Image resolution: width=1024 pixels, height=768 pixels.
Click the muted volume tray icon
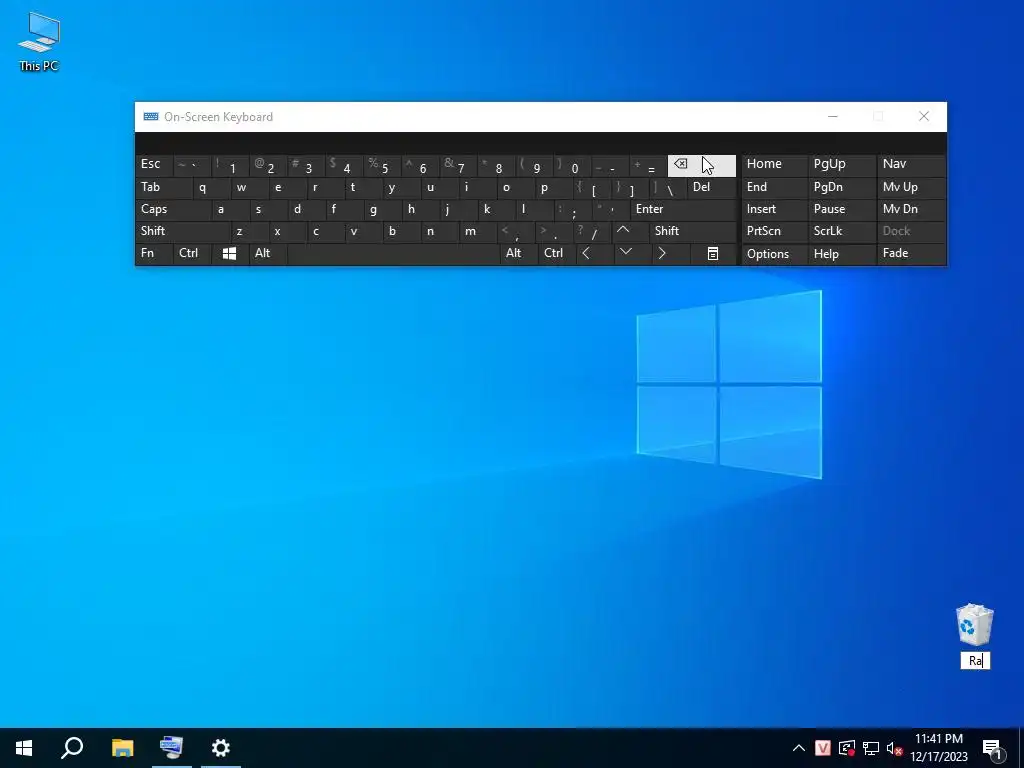(x=894, y=748)
